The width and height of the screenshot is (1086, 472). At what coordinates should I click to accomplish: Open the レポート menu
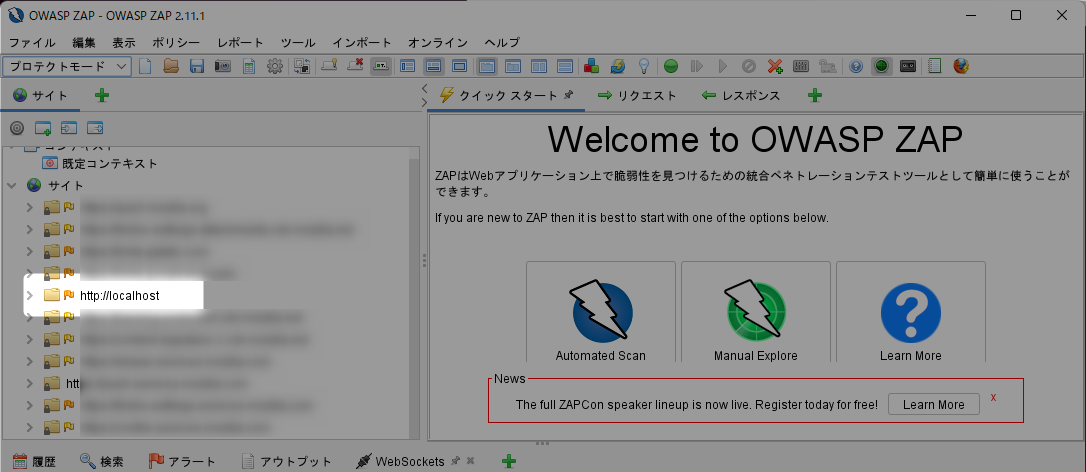click(240, 42)
